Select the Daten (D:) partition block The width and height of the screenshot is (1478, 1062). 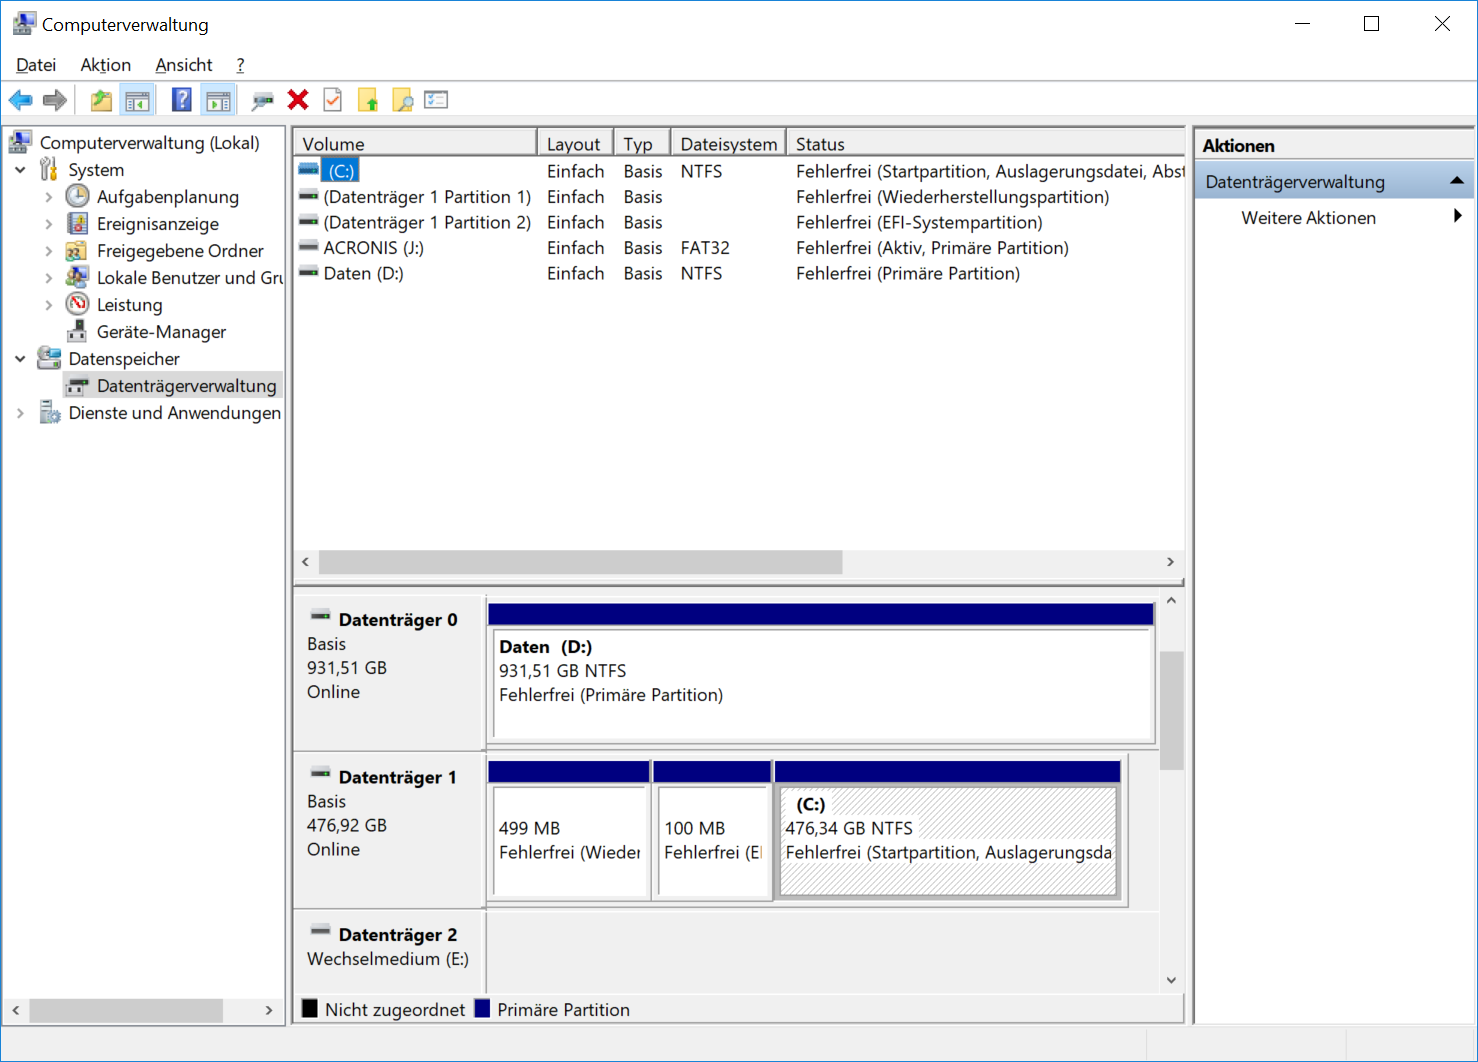click(x=820, y=682)
